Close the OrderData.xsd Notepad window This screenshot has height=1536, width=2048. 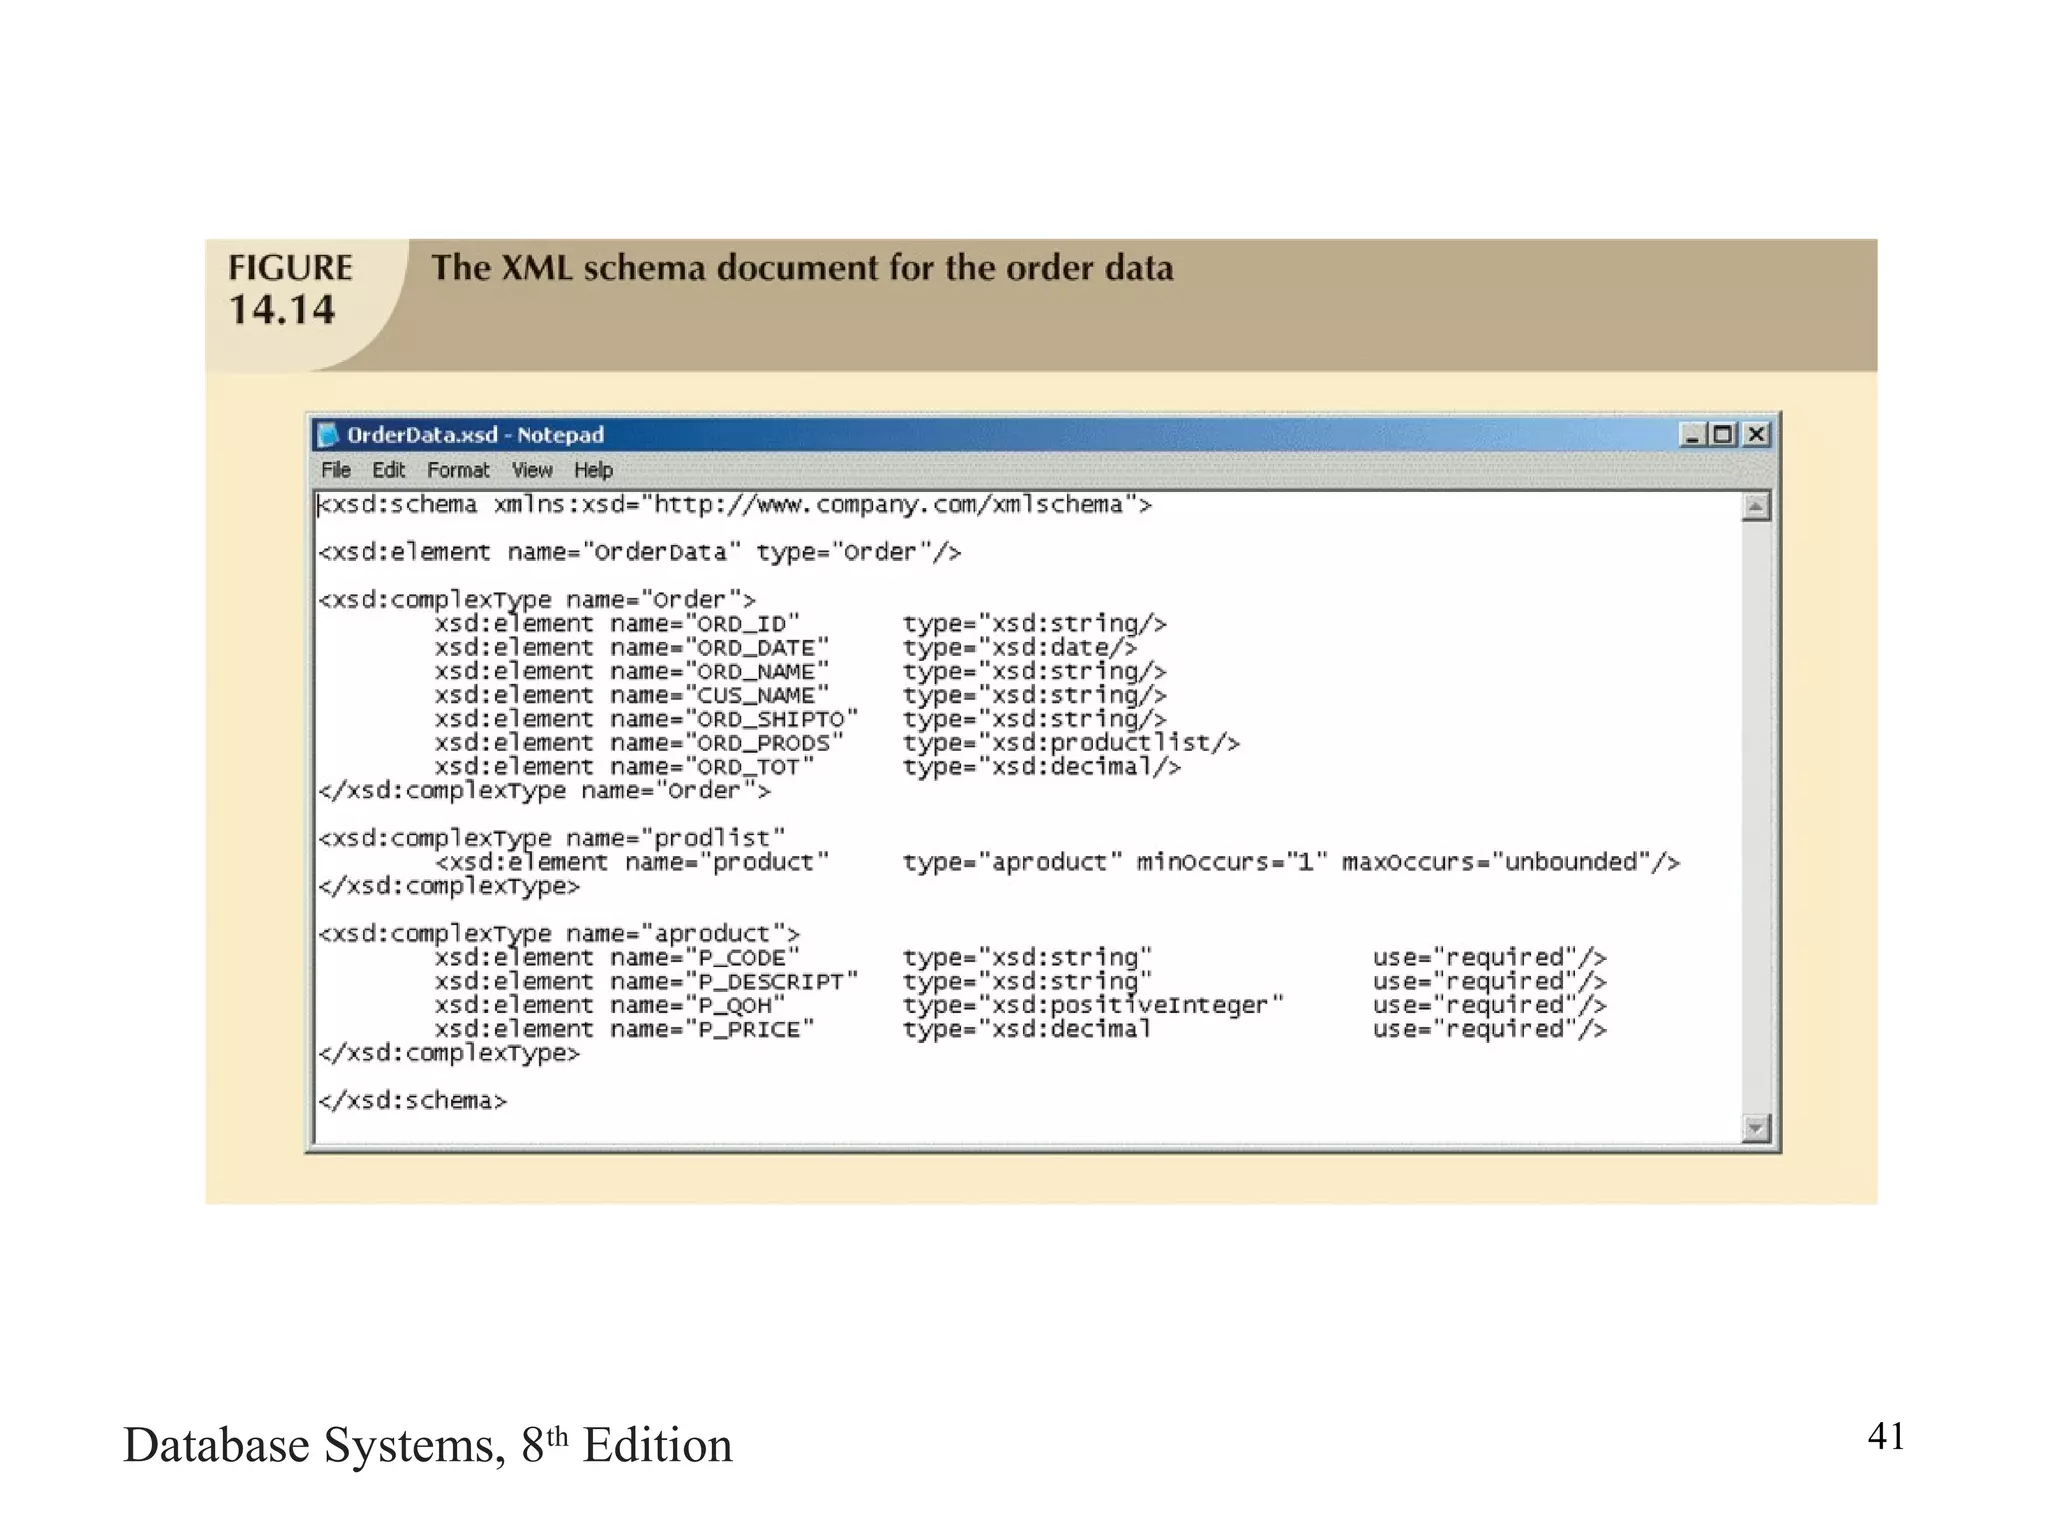point(1756,435)
